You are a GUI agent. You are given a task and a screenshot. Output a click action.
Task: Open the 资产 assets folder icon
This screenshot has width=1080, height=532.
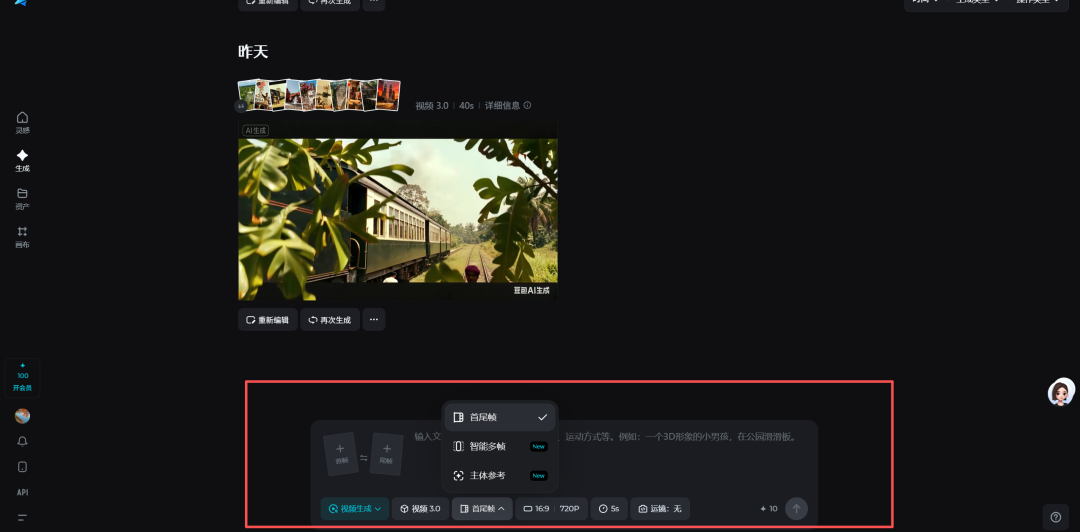point(23,198)
